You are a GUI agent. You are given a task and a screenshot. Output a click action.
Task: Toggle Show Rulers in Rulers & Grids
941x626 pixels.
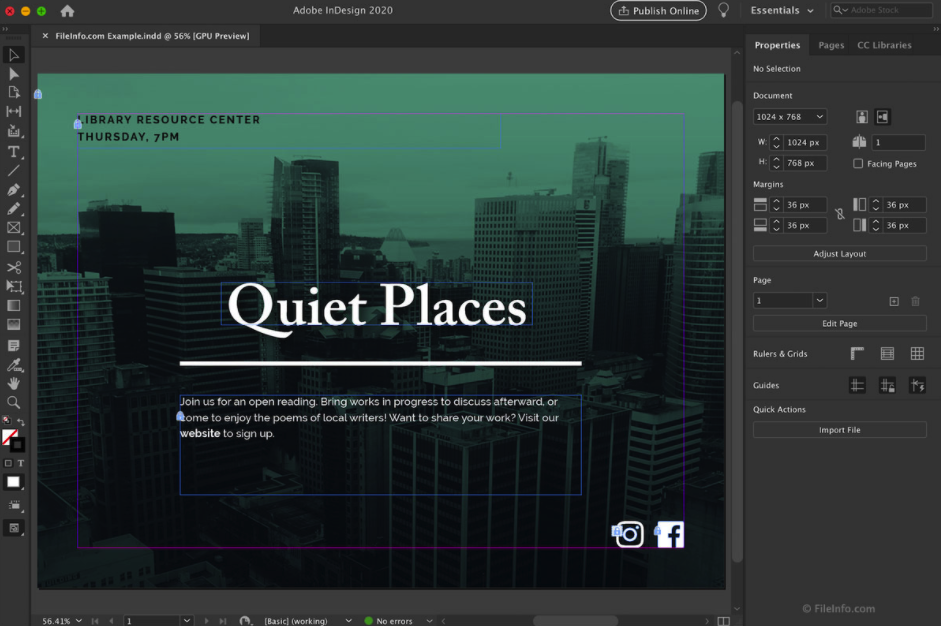pyautogui.click(x=857, y=354)
